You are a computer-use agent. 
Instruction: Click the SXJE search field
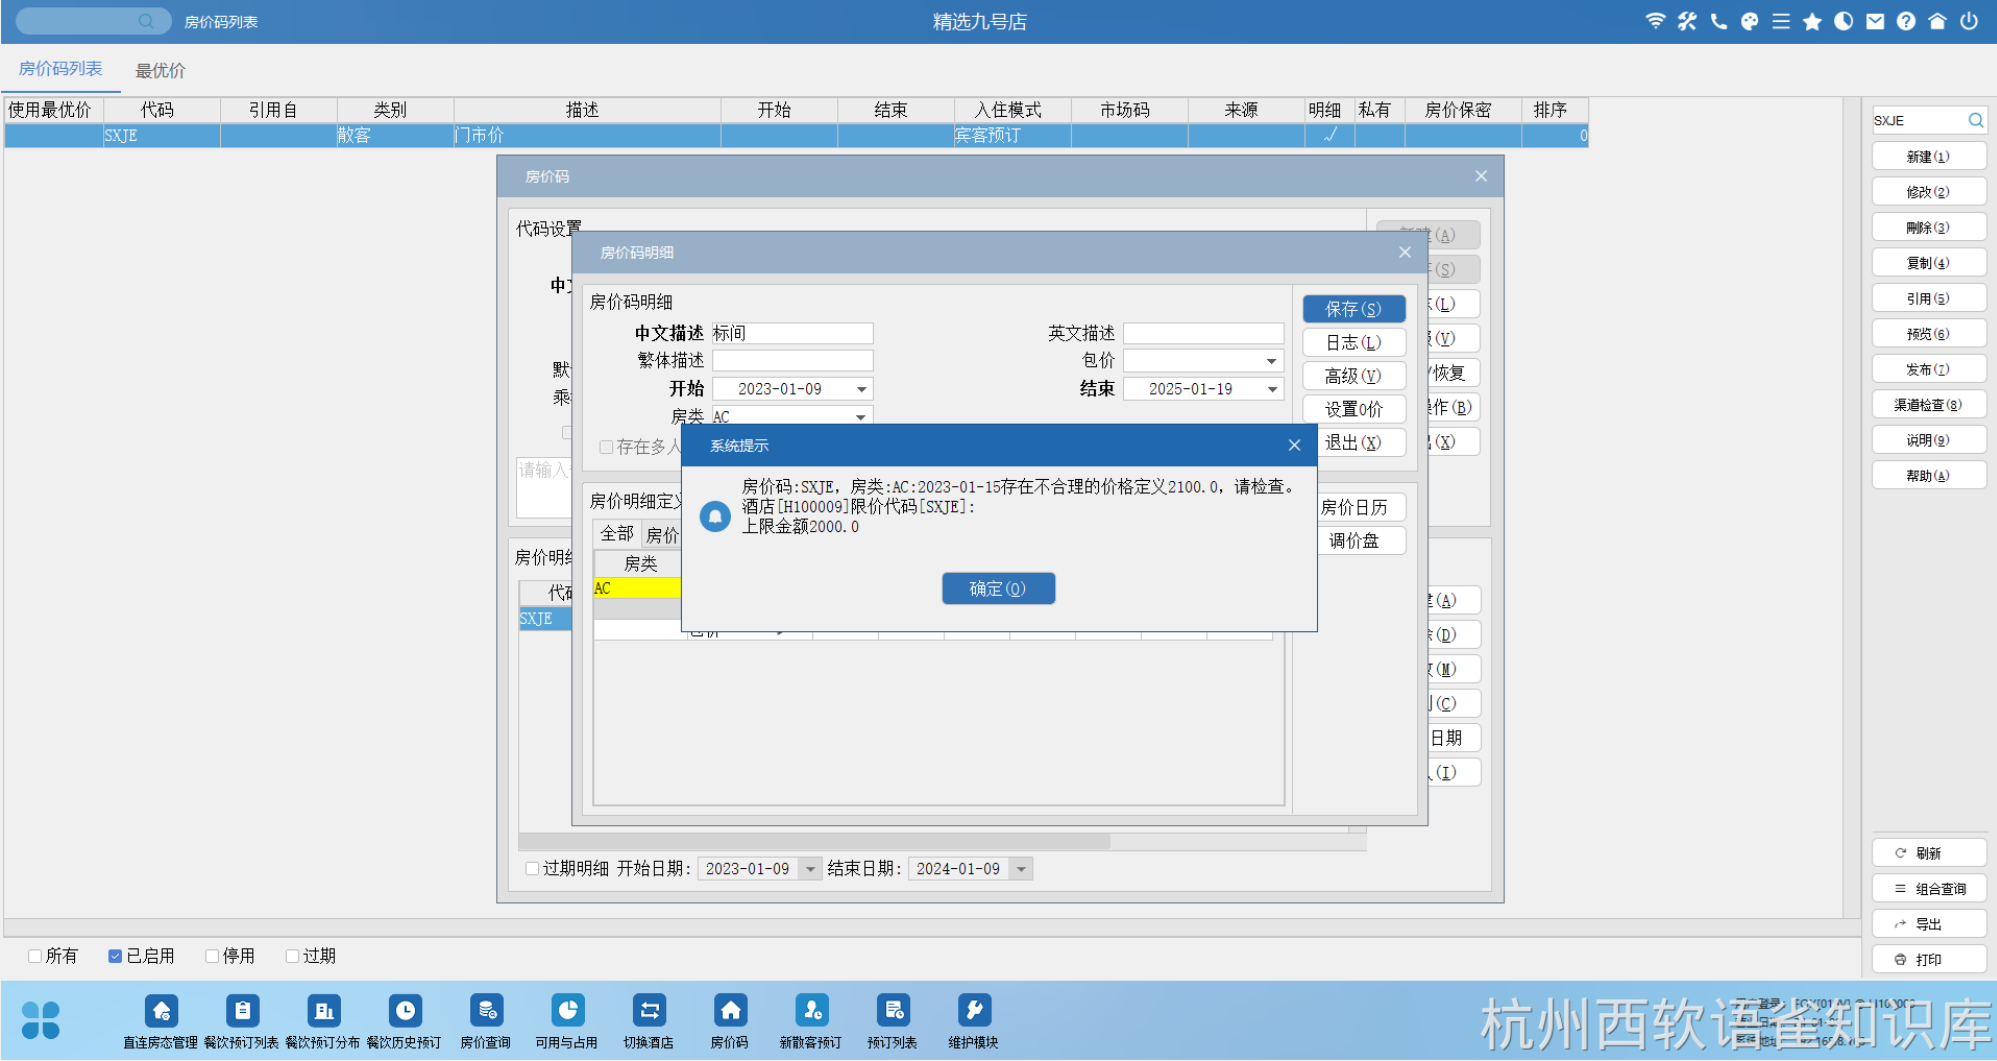[x=1918, y=120]
